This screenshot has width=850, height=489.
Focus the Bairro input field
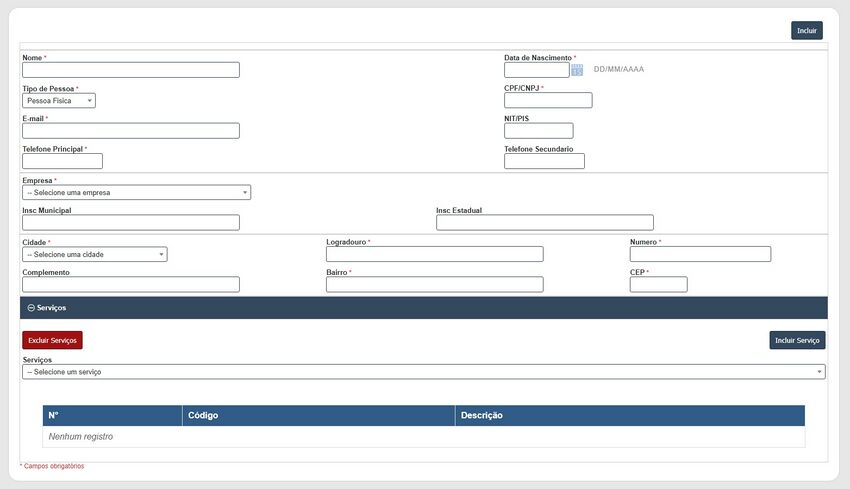[x=435, y=285]
